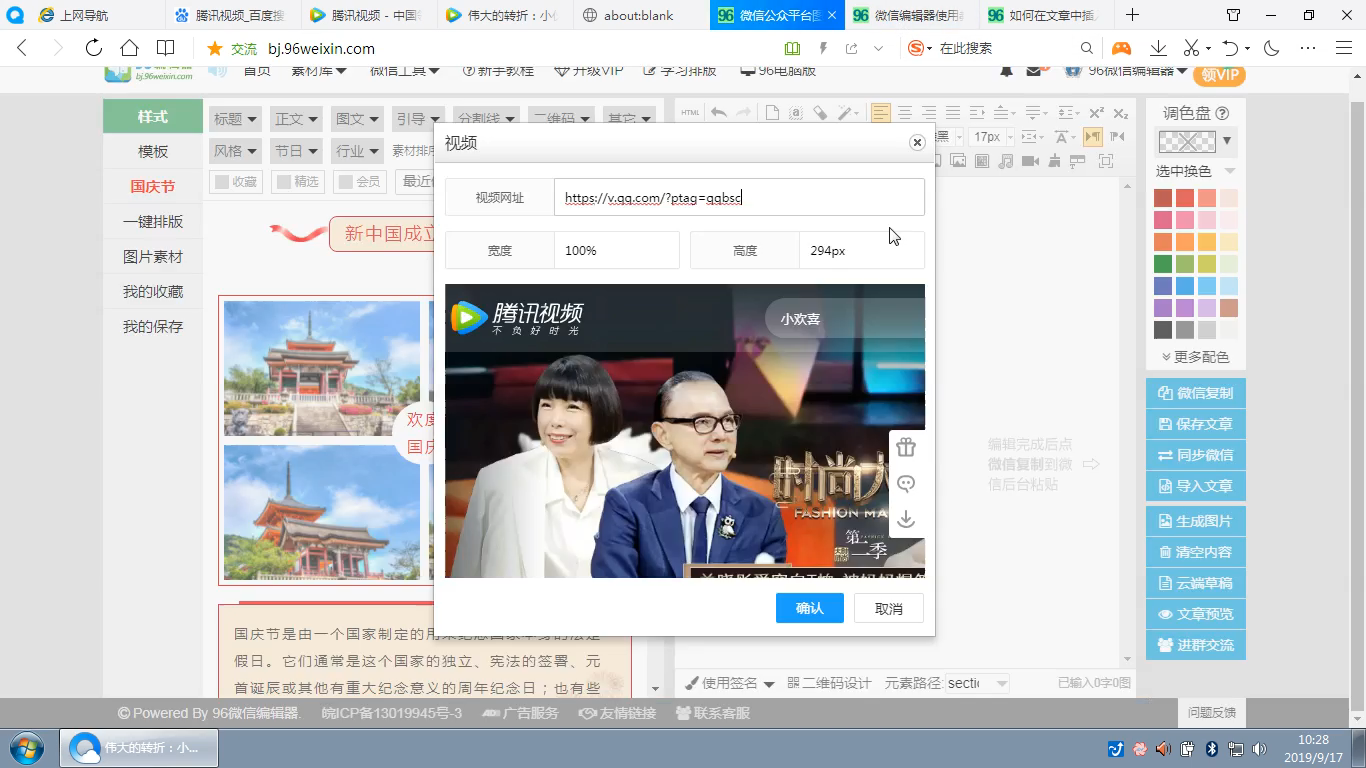Viewport: 1366px width, 768px height.
Task: Pick the bright blue color swatch
Action: (x=1185, y=286)
